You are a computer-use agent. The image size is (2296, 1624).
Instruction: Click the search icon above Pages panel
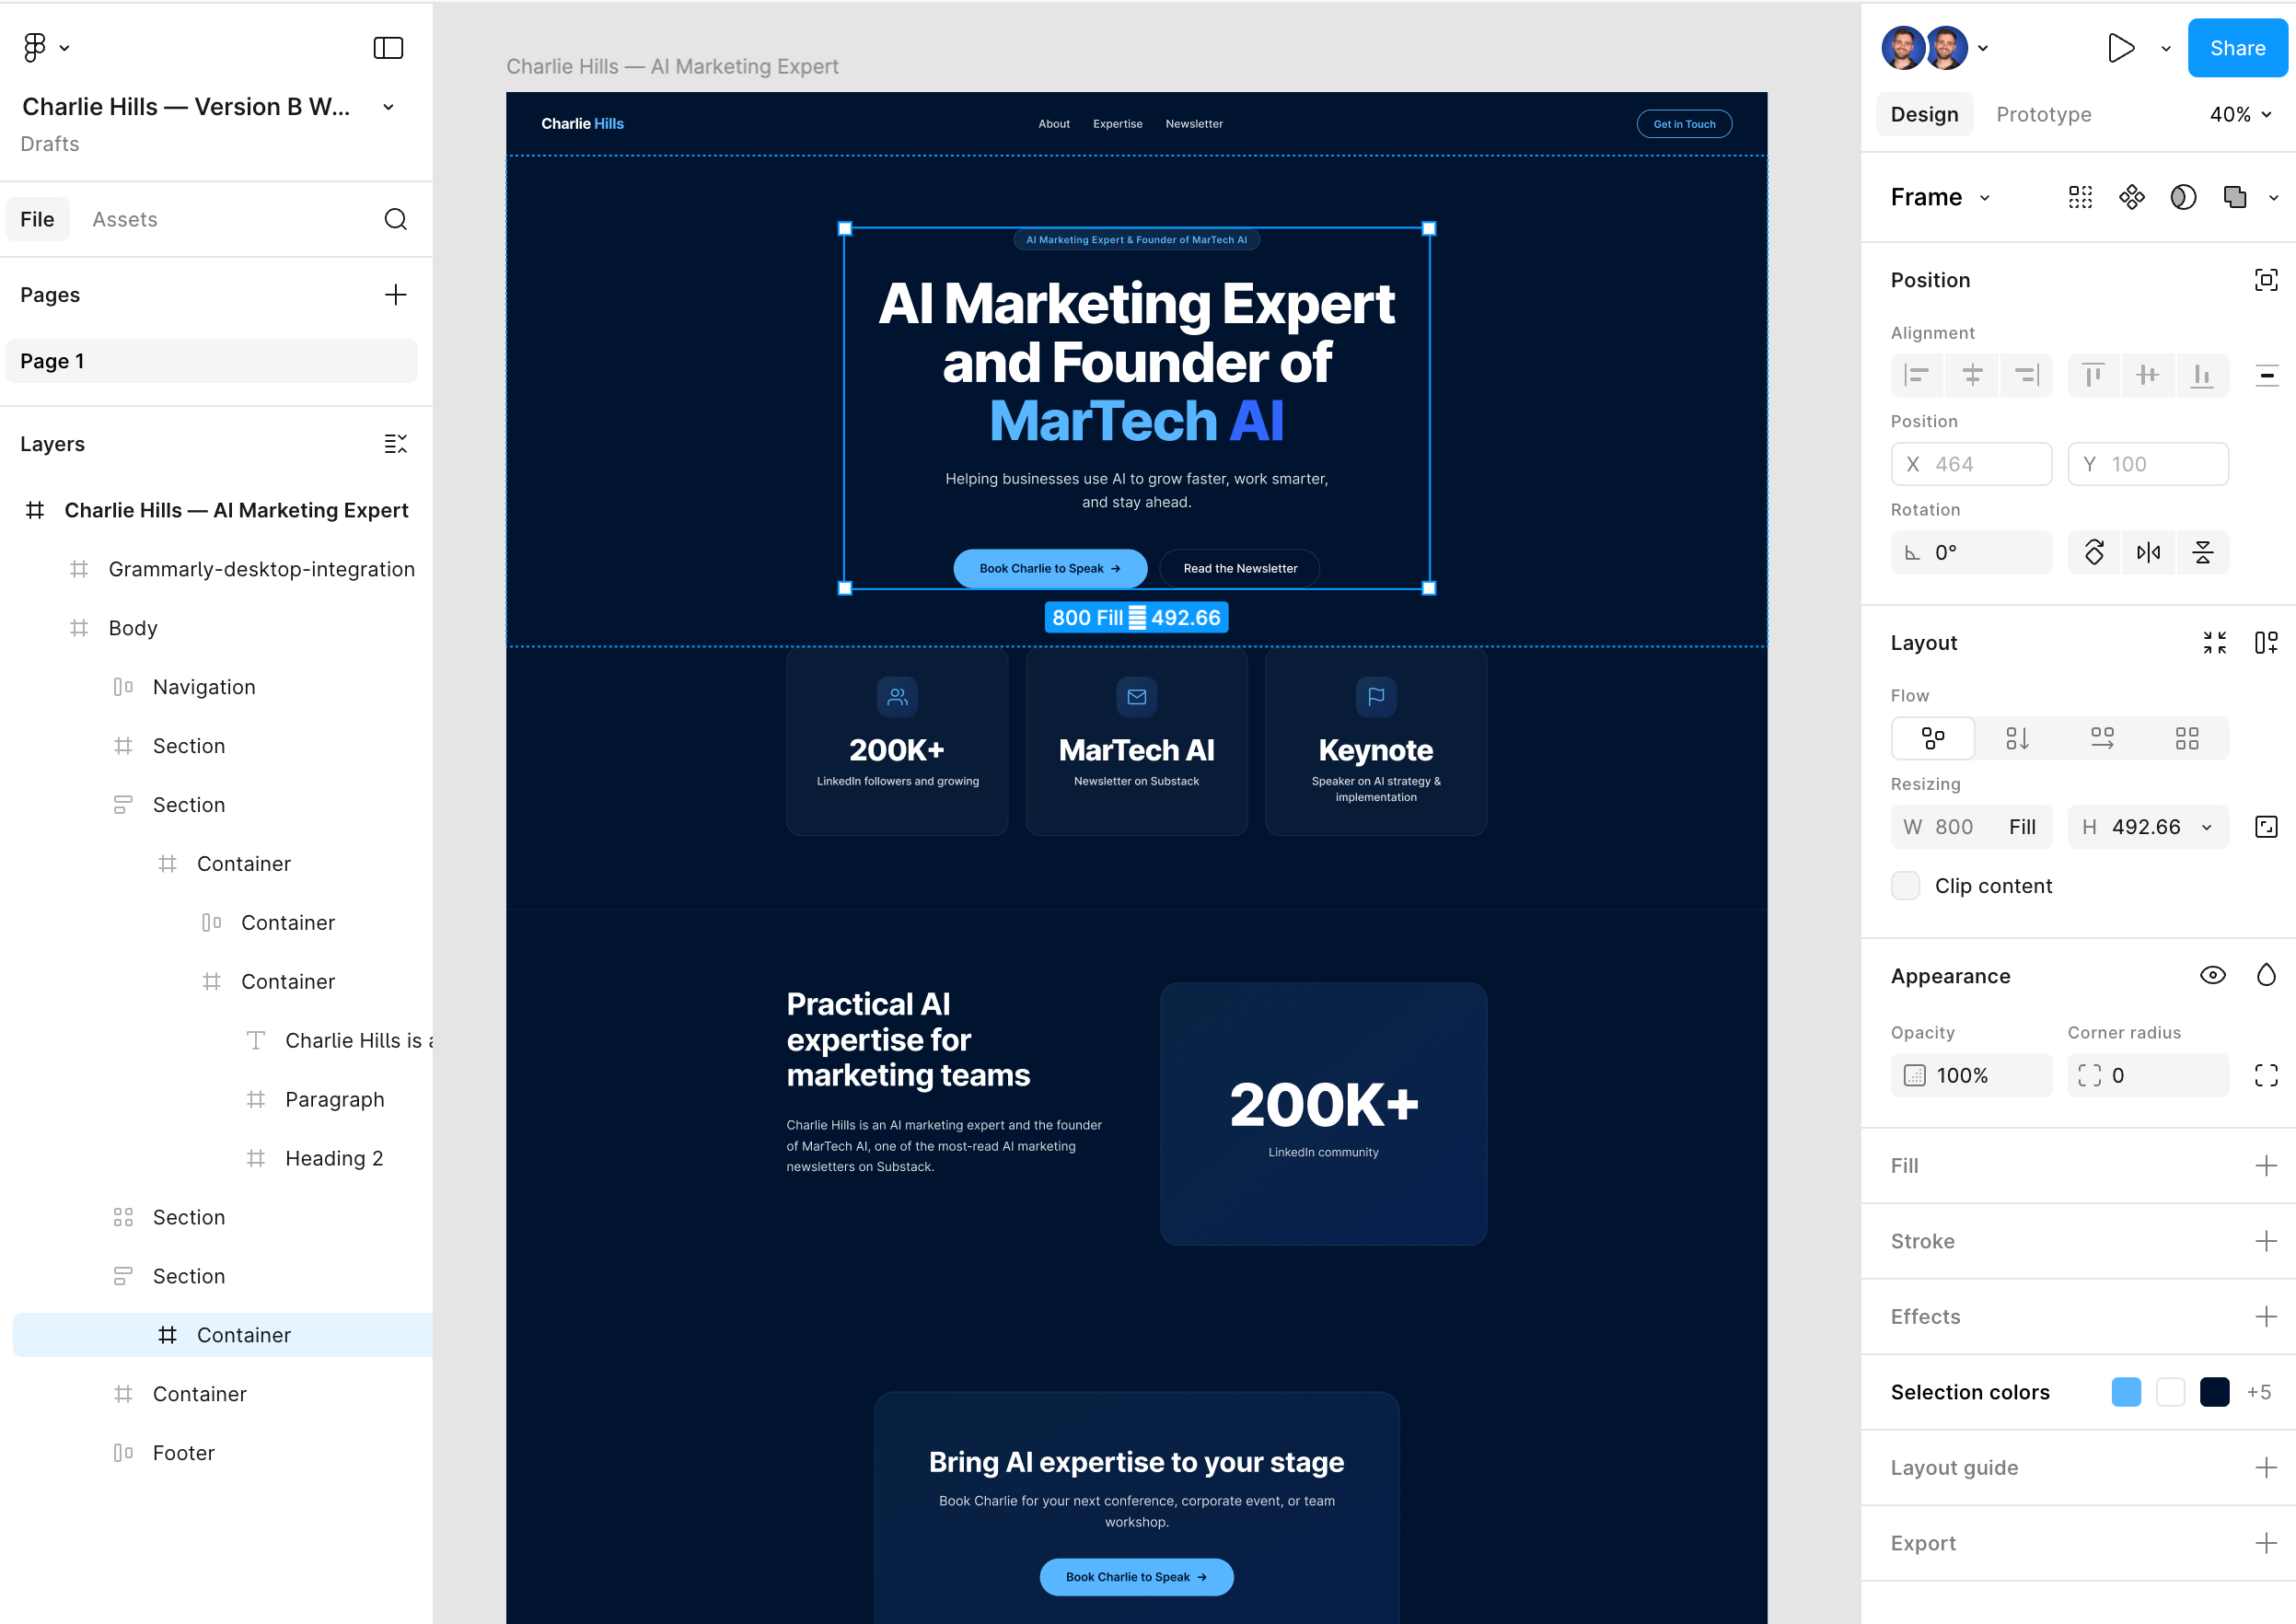[396, 219]
